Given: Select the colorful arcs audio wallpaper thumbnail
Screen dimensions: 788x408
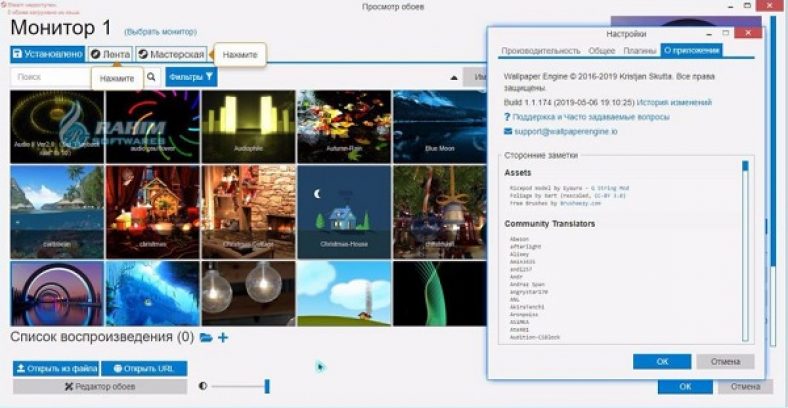Looking at the screenshot, I should 153,126.
